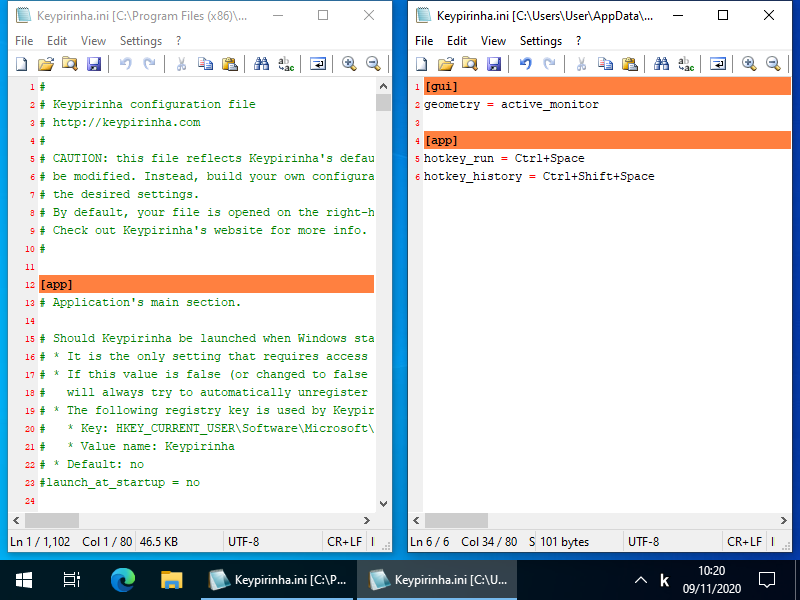Click New file icon in right window
This screenshot has height=600, width=800.
pos(422,64)
